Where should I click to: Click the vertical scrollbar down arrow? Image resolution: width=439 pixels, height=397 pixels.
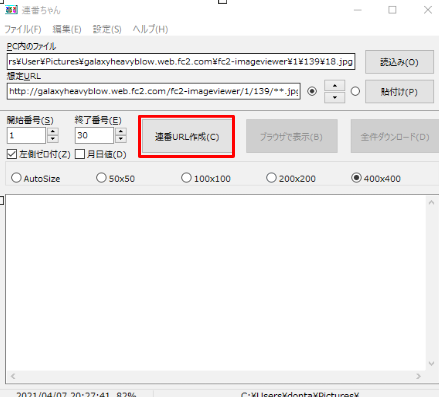[431, 364]
